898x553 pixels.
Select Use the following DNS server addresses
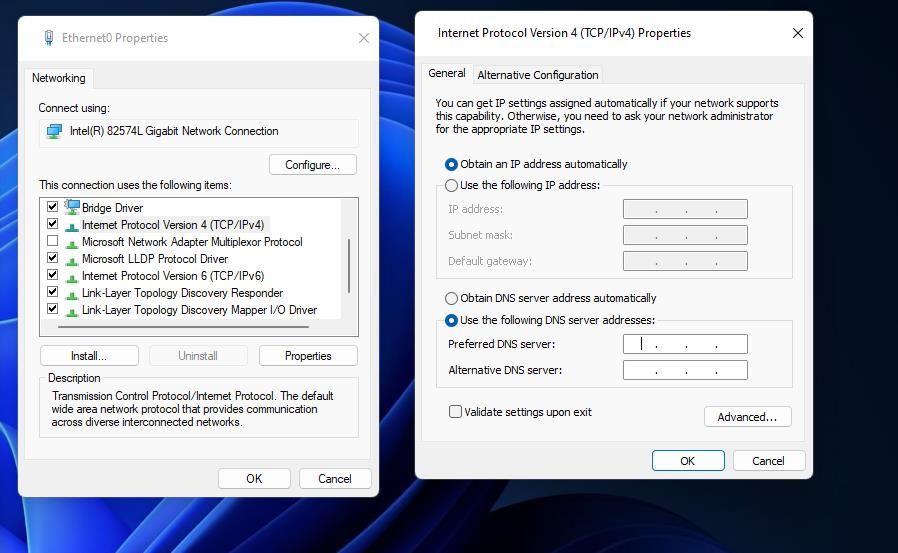pyautogui.click(x=451, y=321)
